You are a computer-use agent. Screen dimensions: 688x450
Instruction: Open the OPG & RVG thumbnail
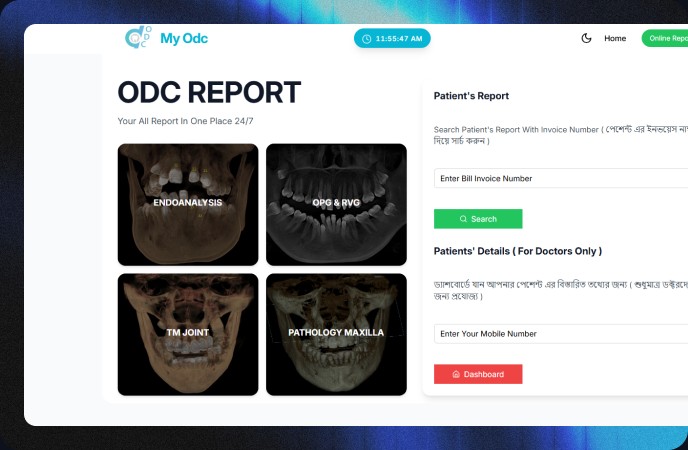pos(336,204)
